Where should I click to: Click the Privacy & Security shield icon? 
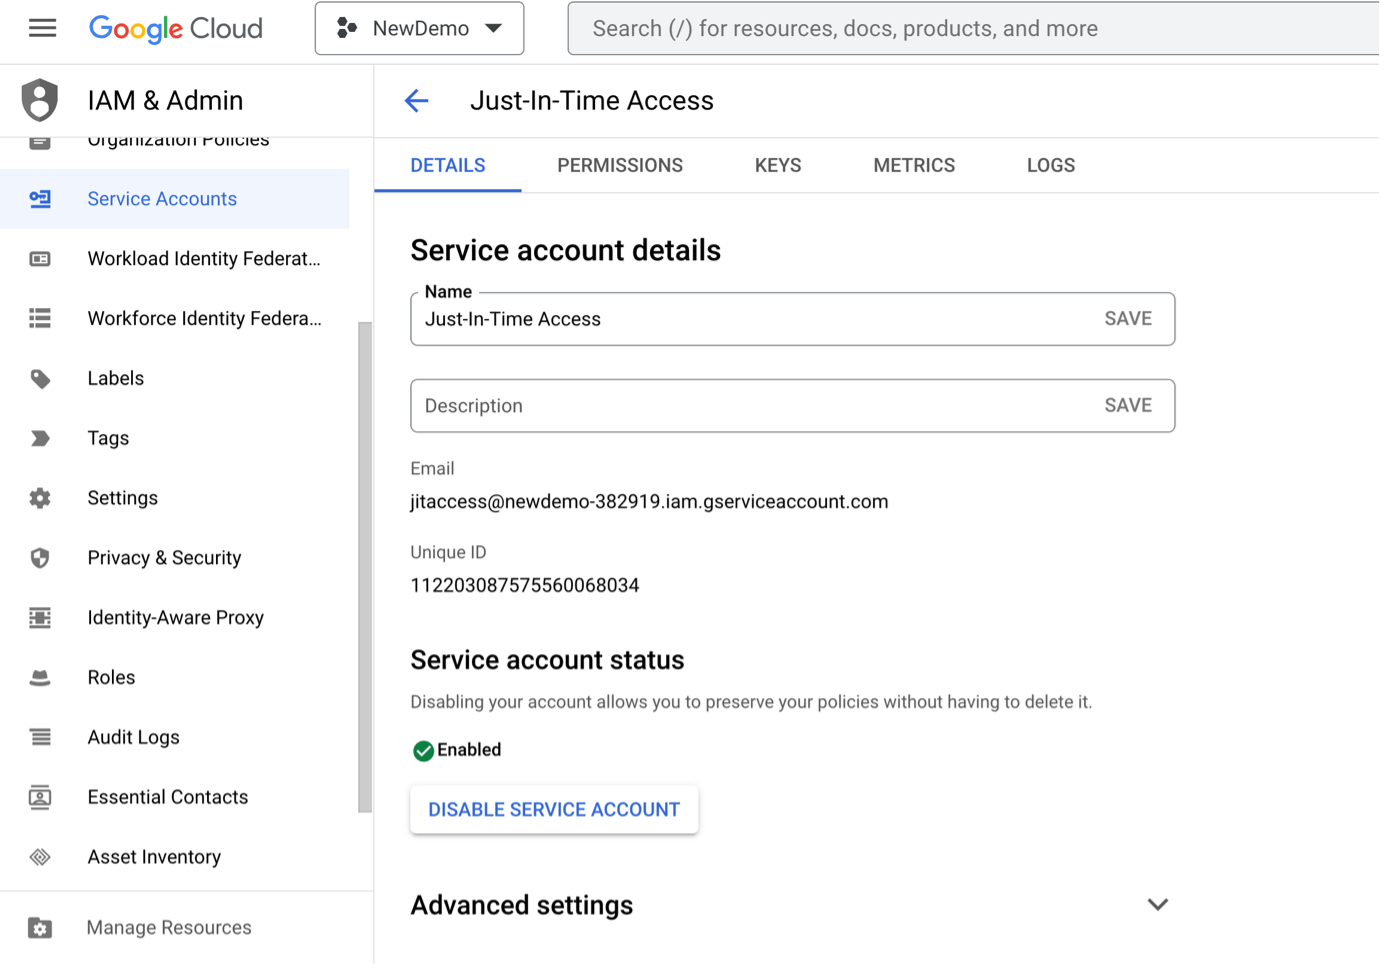pos(40,558)
